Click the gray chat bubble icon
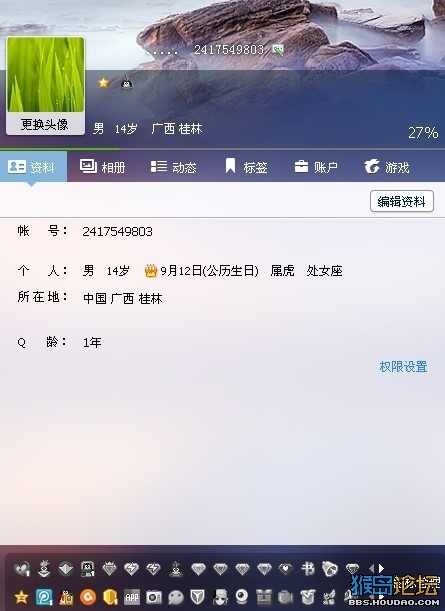This screenshot has height=611, width=445. pos(176,597)
